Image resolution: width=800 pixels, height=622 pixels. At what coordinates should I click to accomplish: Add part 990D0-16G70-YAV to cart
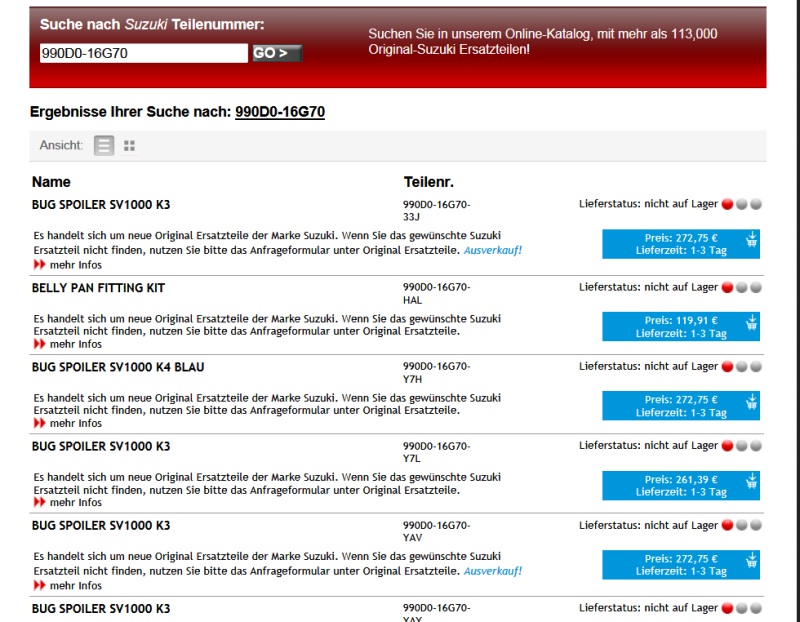click(751, 561)
